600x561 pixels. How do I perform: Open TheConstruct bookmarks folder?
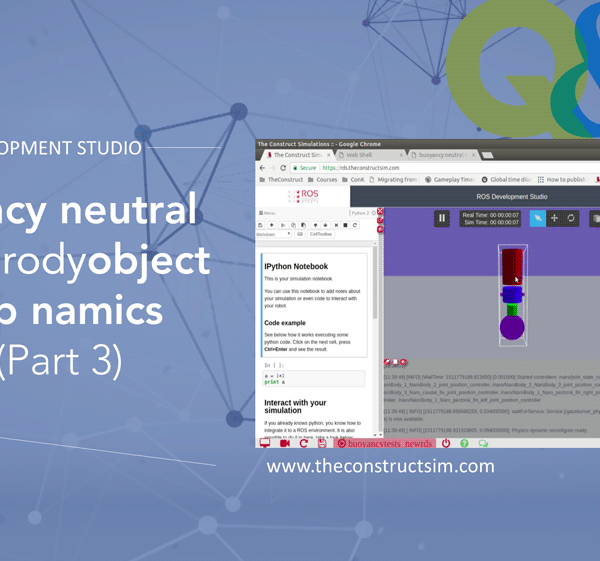pos(281,179)
